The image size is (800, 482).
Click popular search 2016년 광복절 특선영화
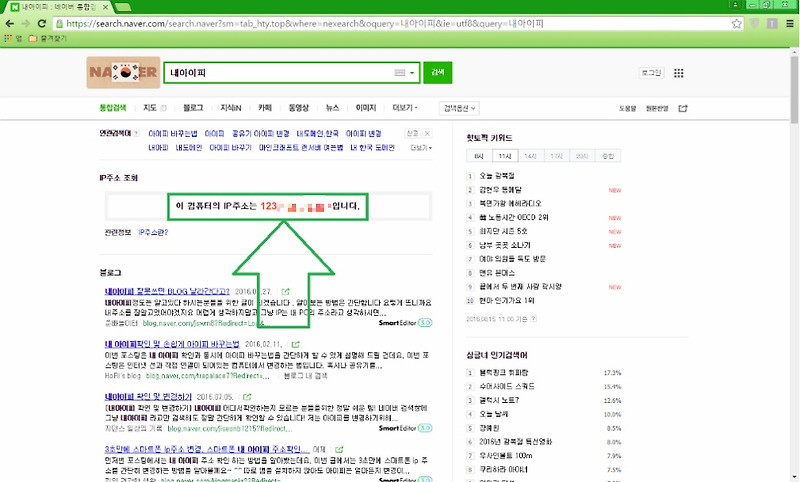[x=515, y=442]
